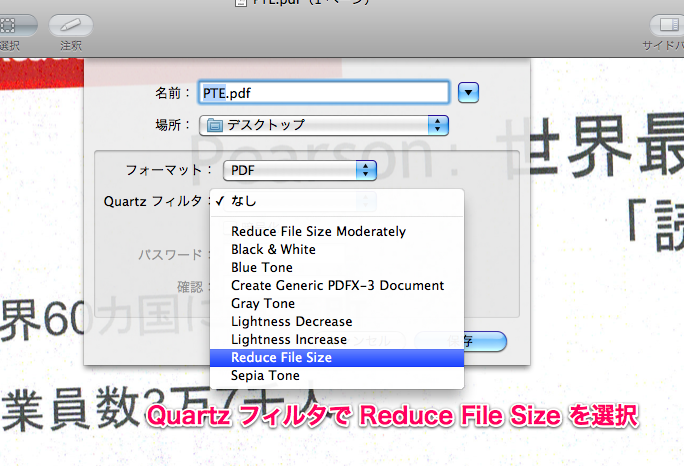Click the 注釈 annotate pencil toolbar icon
Image resolution: width=684 pixels, height=466 pixels.
tap(71, 25)
